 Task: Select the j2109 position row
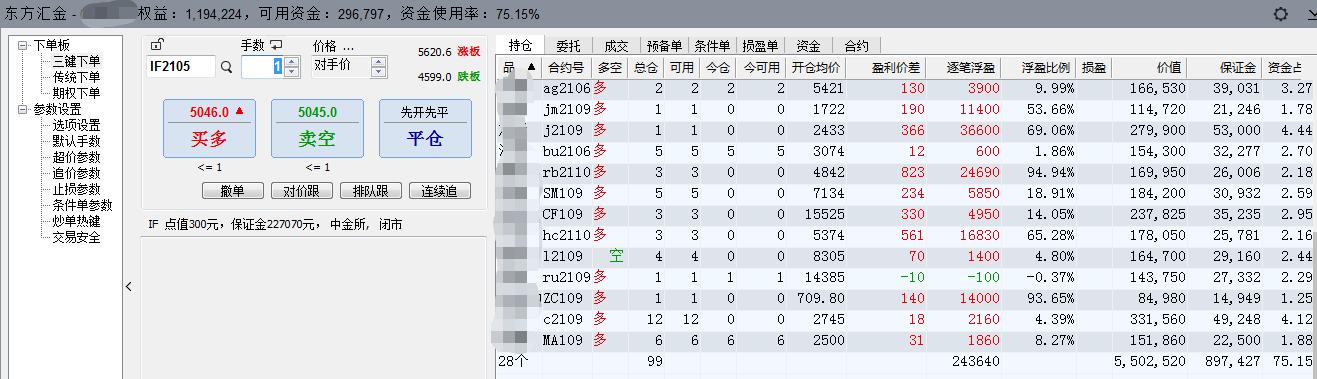905,130
